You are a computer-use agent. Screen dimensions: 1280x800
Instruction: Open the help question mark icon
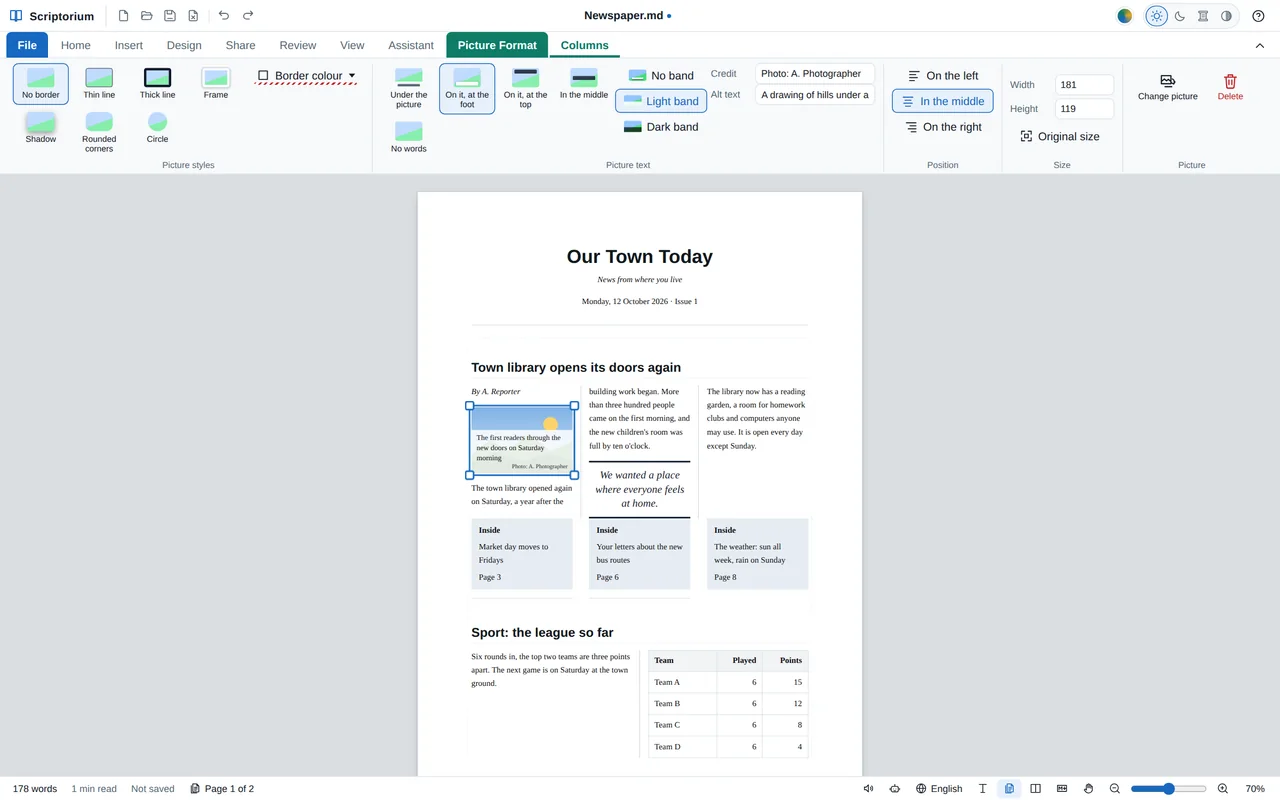[x=1258, y=16]
